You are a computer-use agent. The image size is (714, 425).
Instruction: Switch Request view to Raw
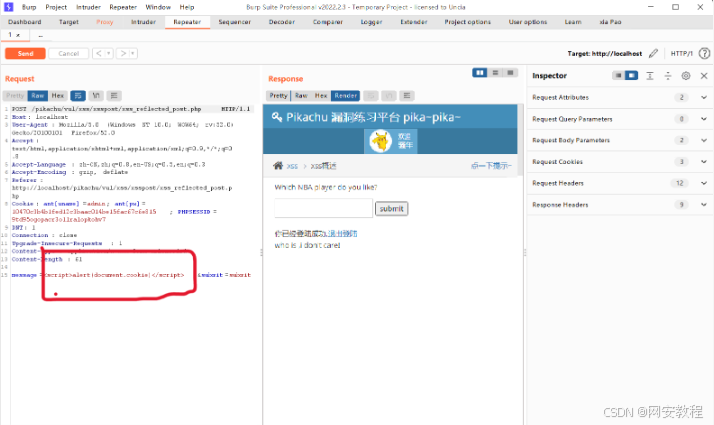[38, 96]
